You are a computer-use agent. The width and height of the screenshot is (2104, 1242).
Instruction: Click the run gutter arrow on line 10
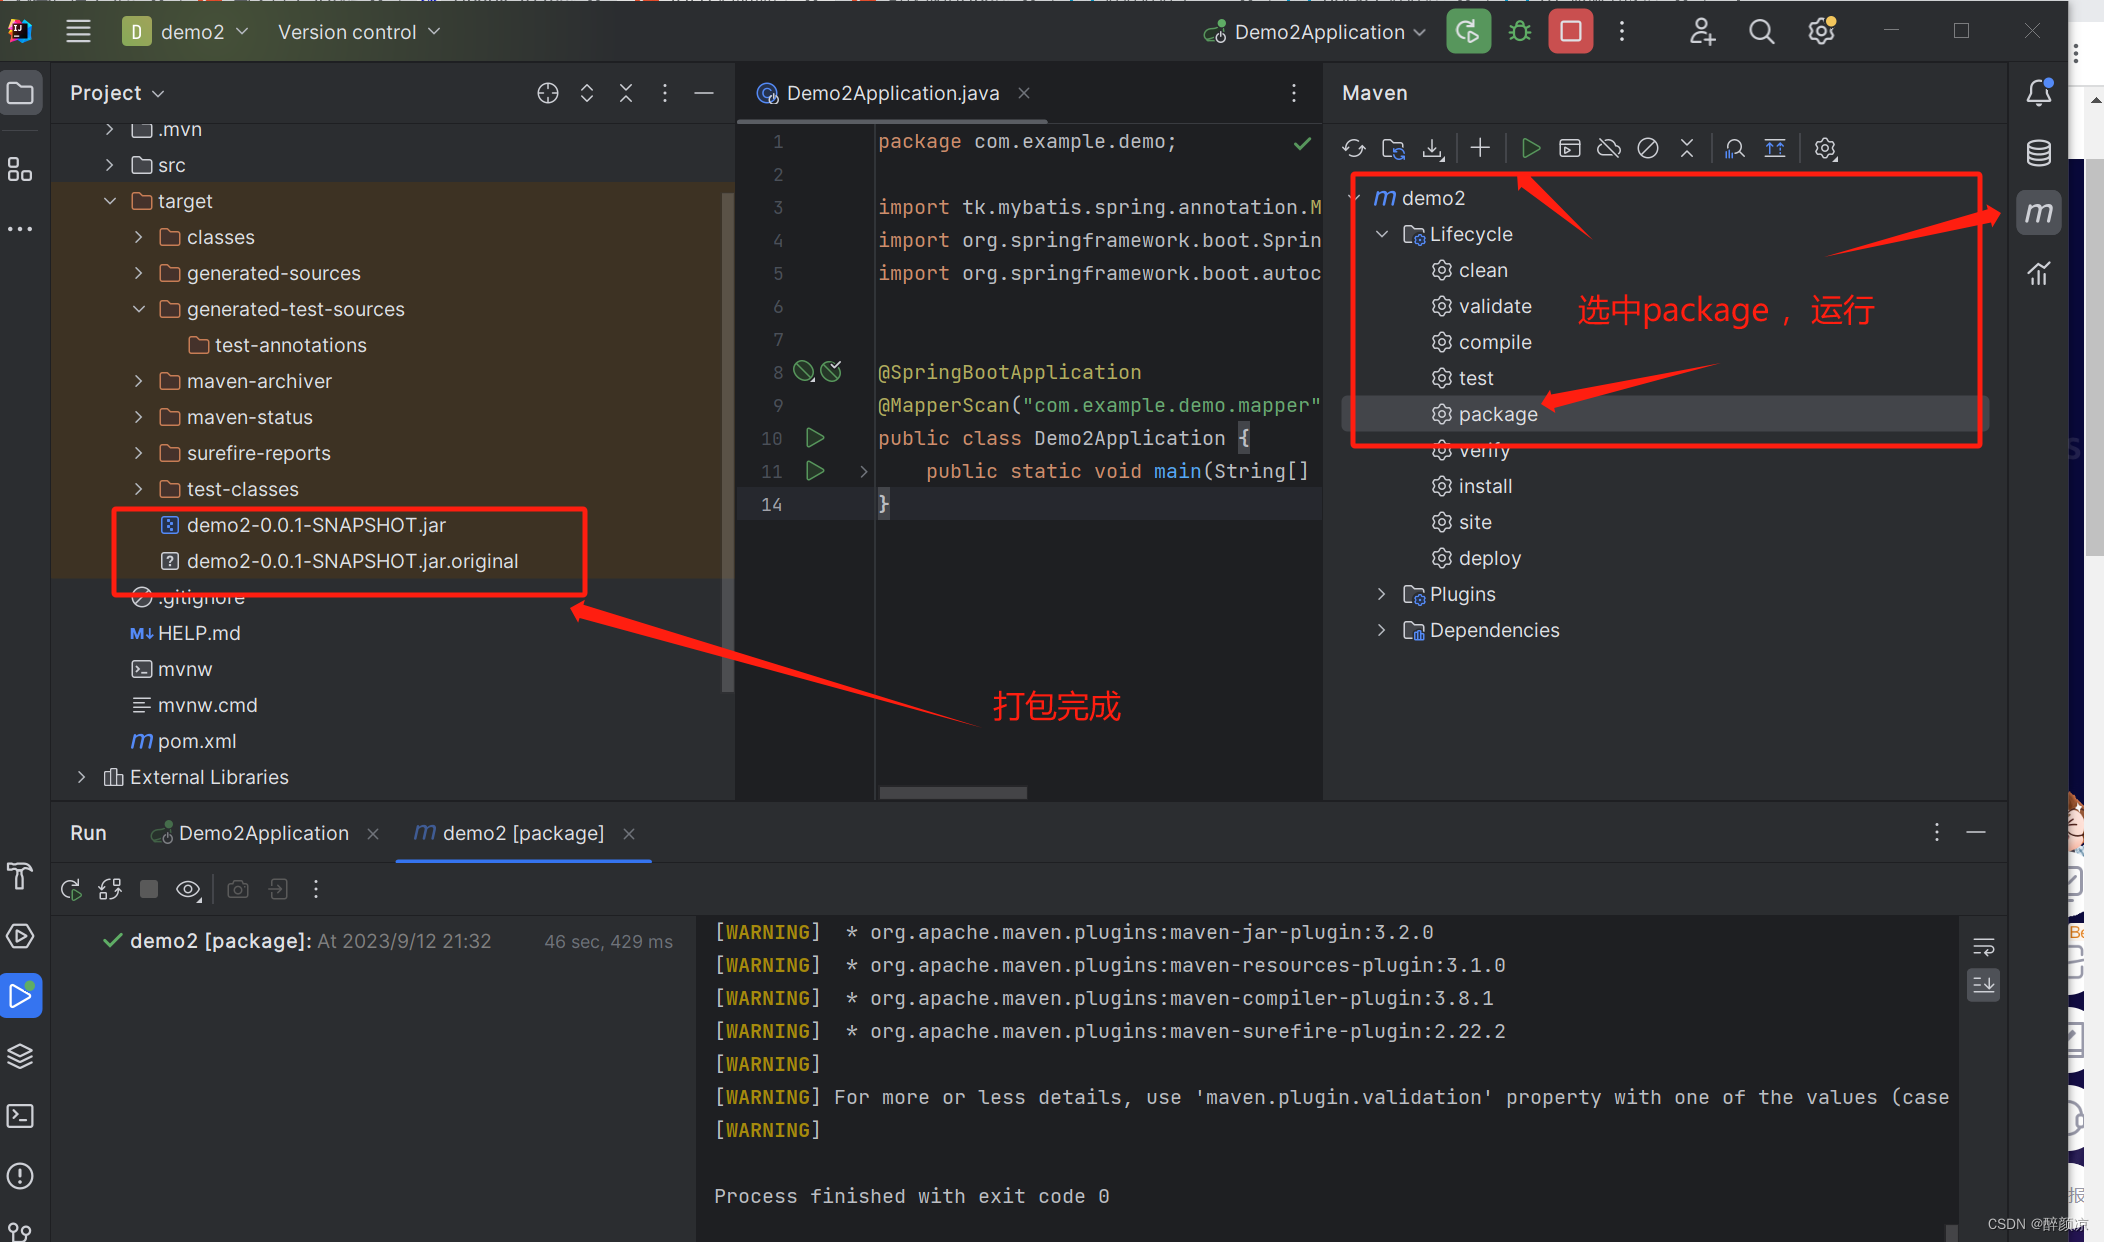[x=815, y=438]
